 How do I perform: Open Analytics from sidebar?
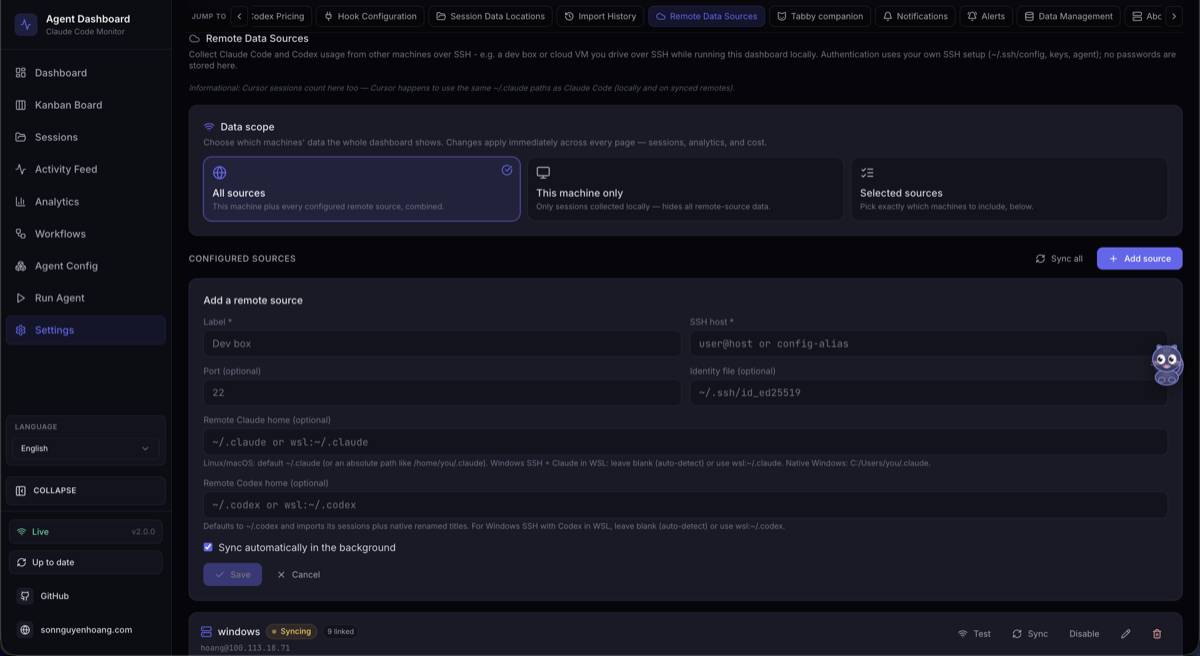pos(85,201)
